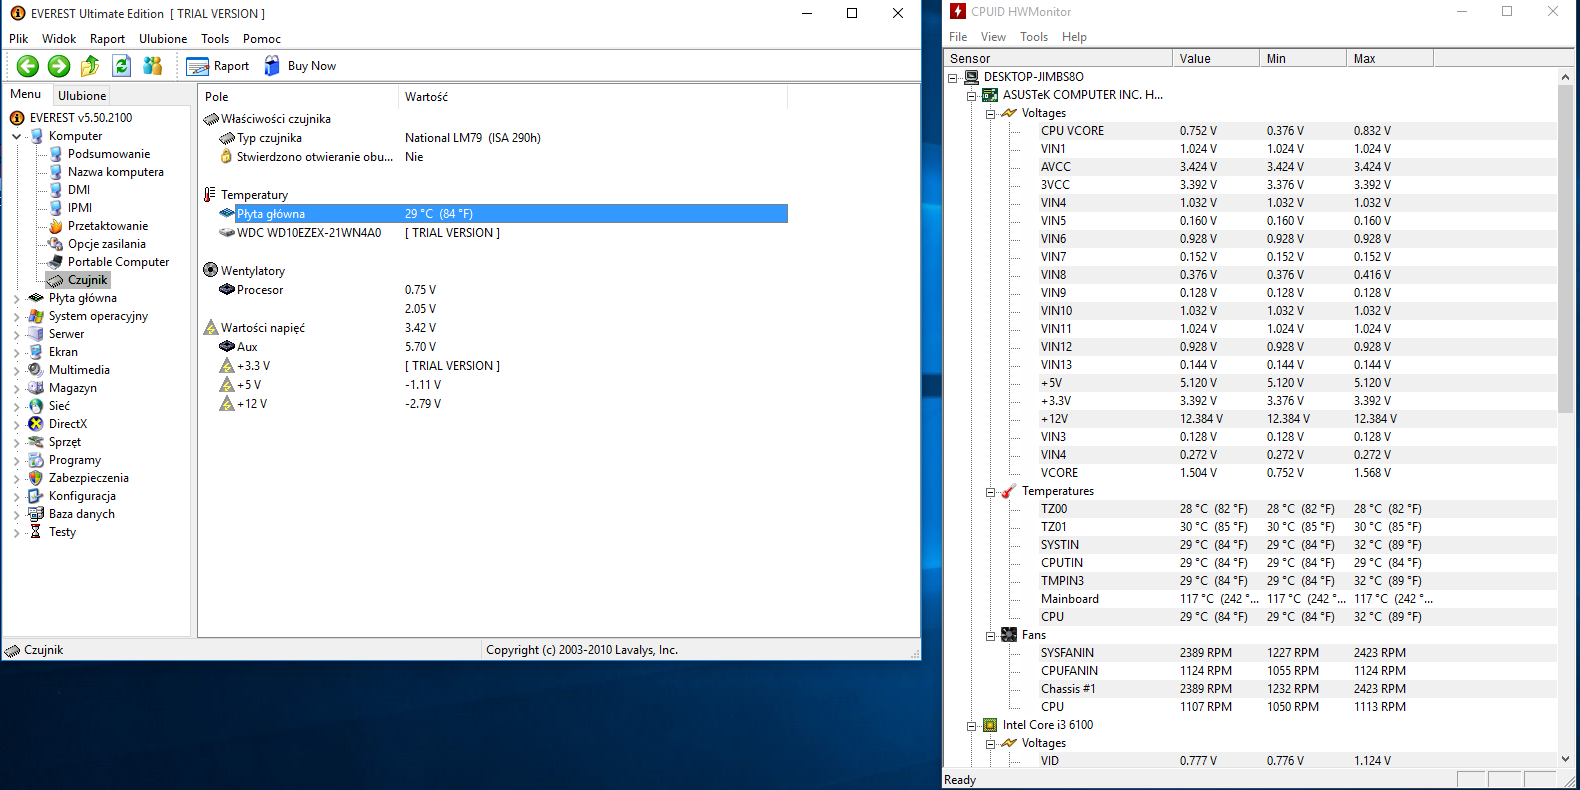Select Podsumowanie icon in the tree

coord(56,154)
